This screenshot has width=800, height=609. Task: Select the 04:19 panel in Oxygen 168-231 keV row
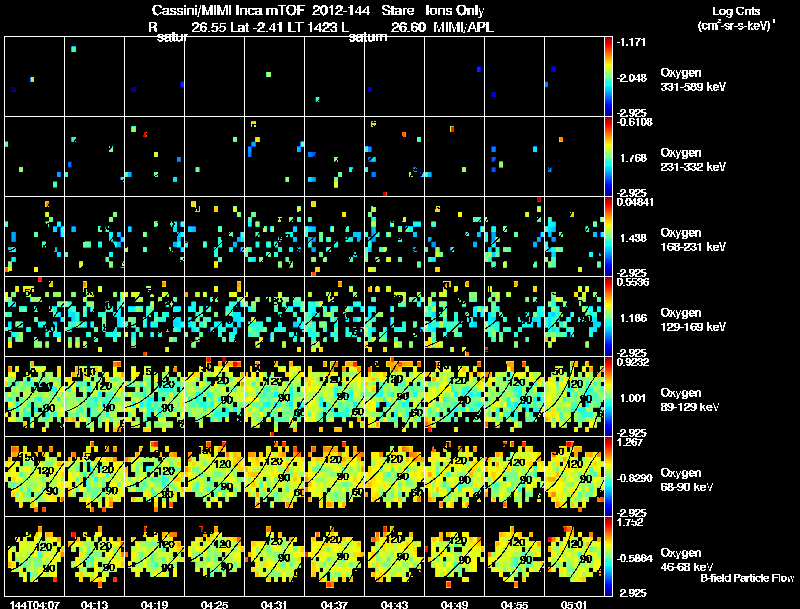(x=155, y=236)
